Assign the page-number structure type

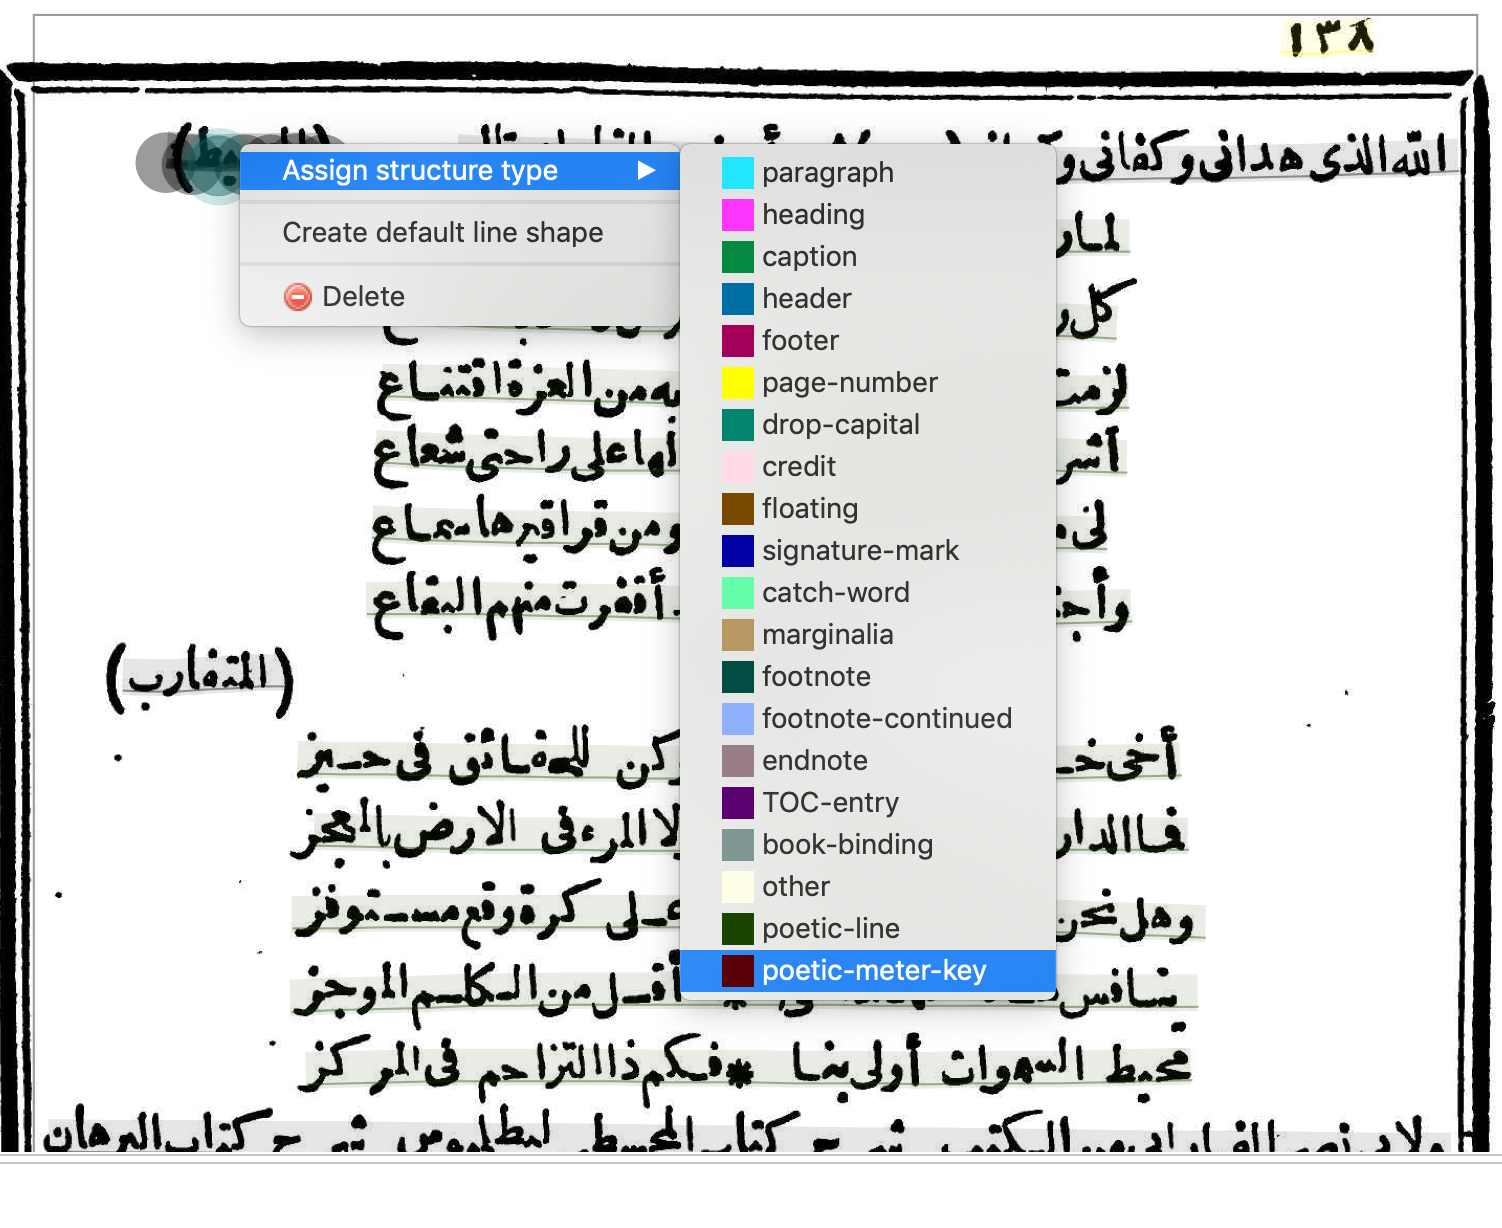[868, 383]
